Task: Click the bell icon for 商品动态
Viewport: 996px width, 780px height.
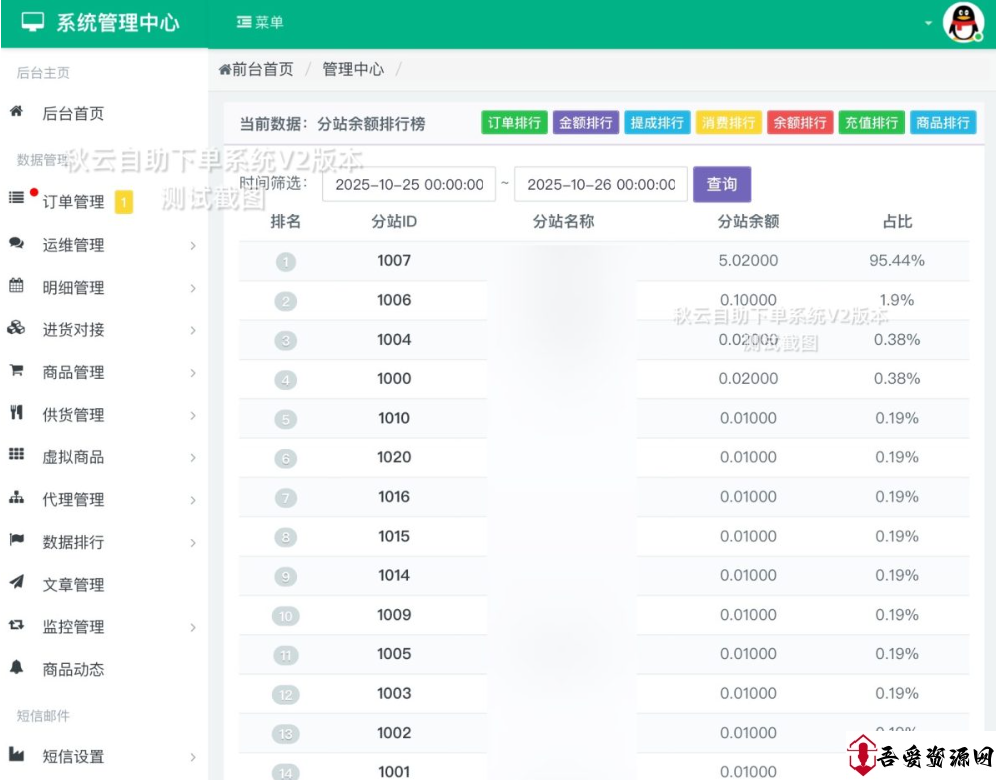Action: coord(16,668)
